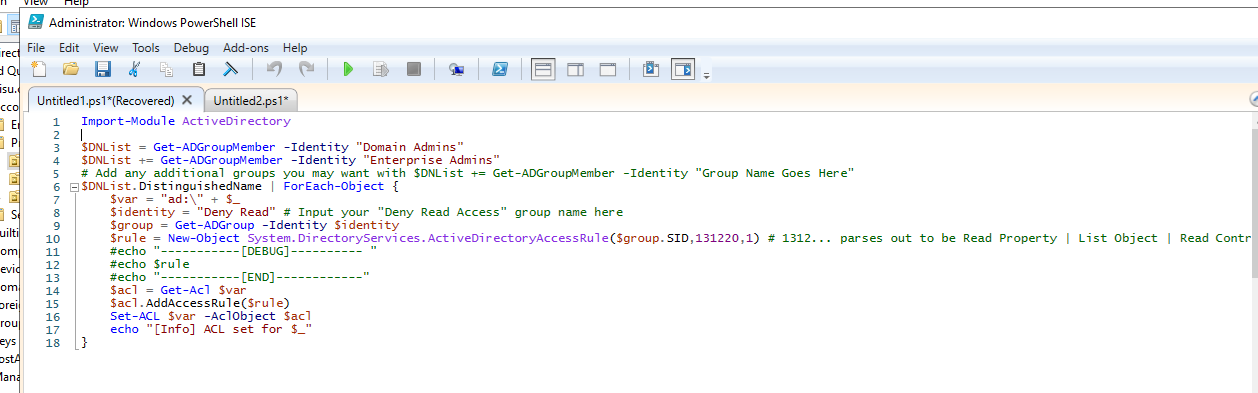Screen dimensions: 1258x393
Task: Undo last edit with the Undo arrow
Action: click(274, 69)
